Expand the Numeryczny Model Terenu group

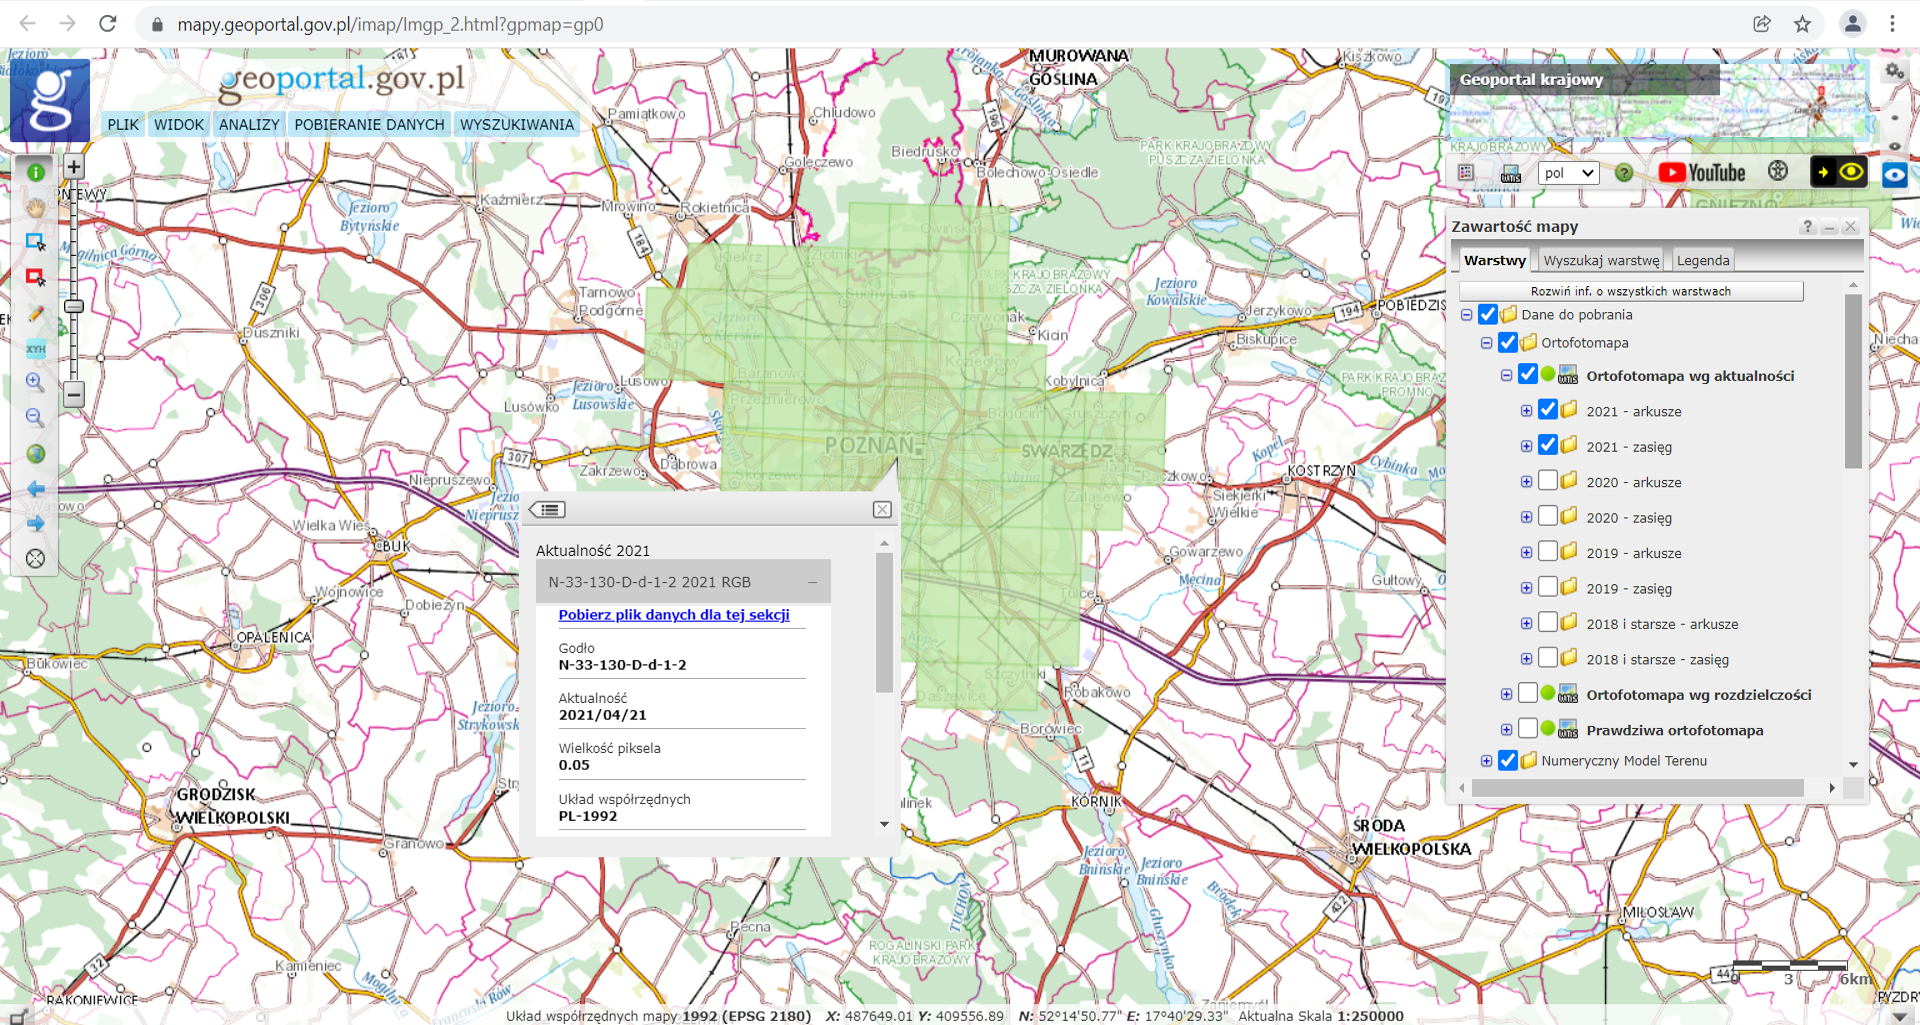pyautogui.click(x=1487, y=761)
